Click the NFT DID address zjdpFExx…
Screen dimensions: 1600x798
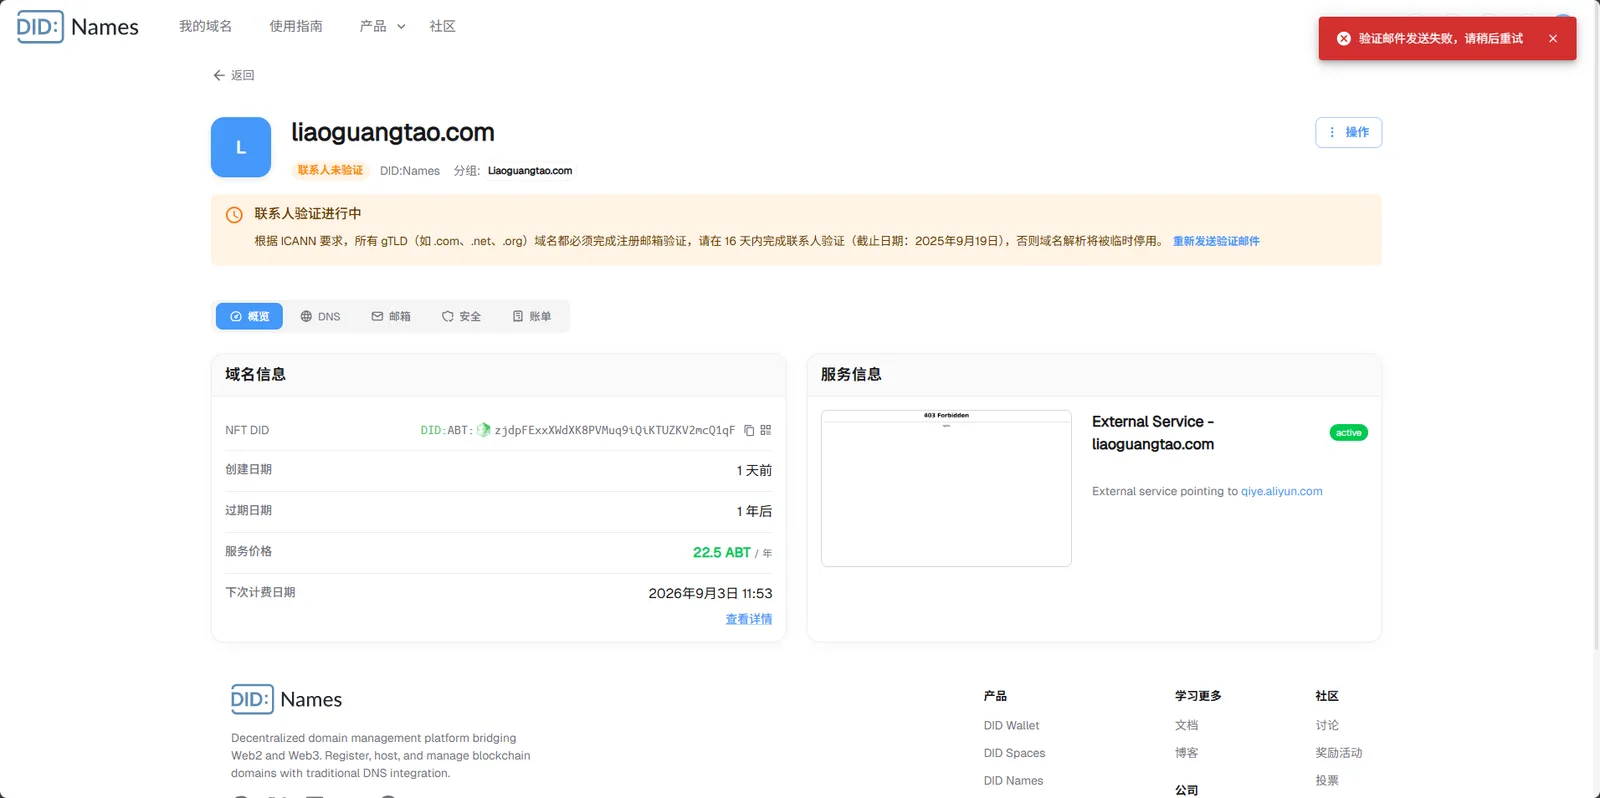(x=615, y=430)
